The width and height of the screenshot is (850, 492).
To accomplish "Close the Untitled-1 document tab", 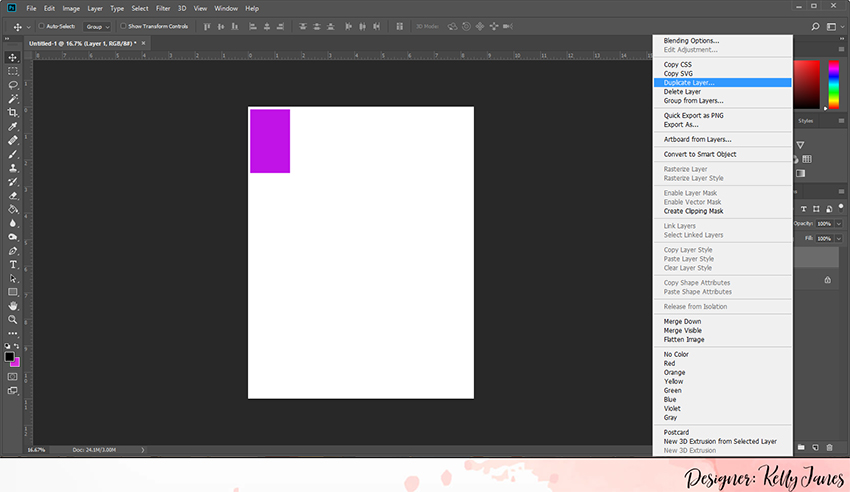I will point(143,43).
